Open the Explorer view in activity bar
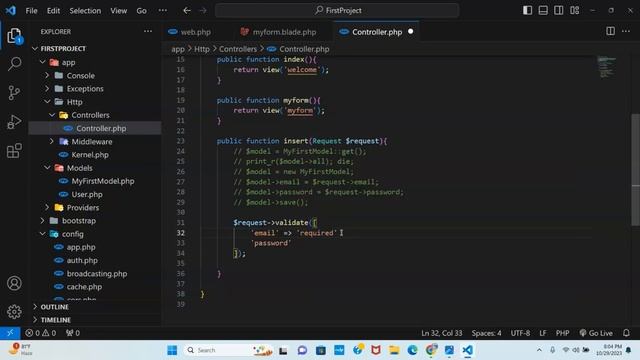Screen dimensions: 640x360 tap(14, 36)
